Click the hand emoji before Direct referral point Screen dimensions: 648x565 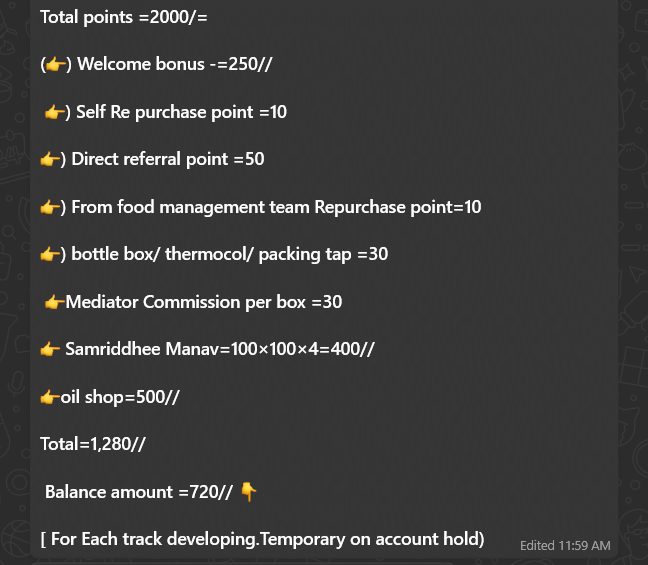pos(50,160)
